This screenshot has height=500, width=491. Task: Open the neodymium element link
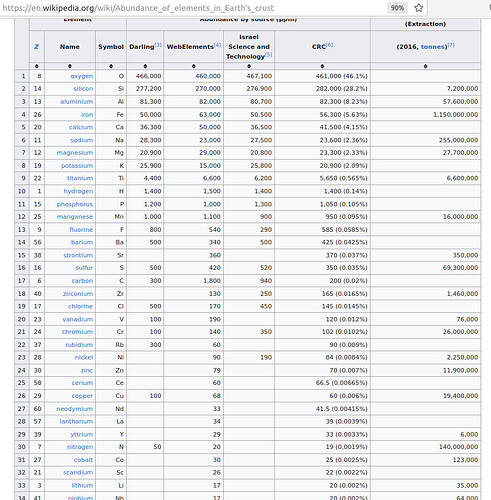pyautogui.click(x=75, y=409)
